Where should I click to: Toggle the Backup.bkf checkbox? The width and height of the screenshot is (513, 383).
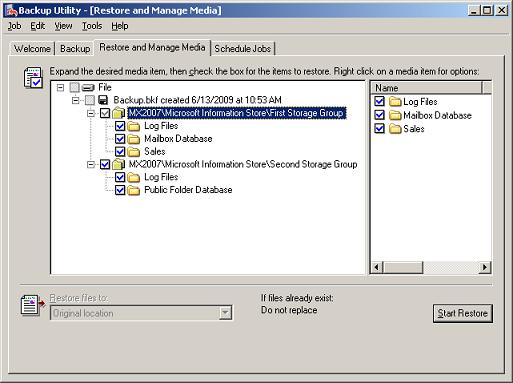click(90, 100)
